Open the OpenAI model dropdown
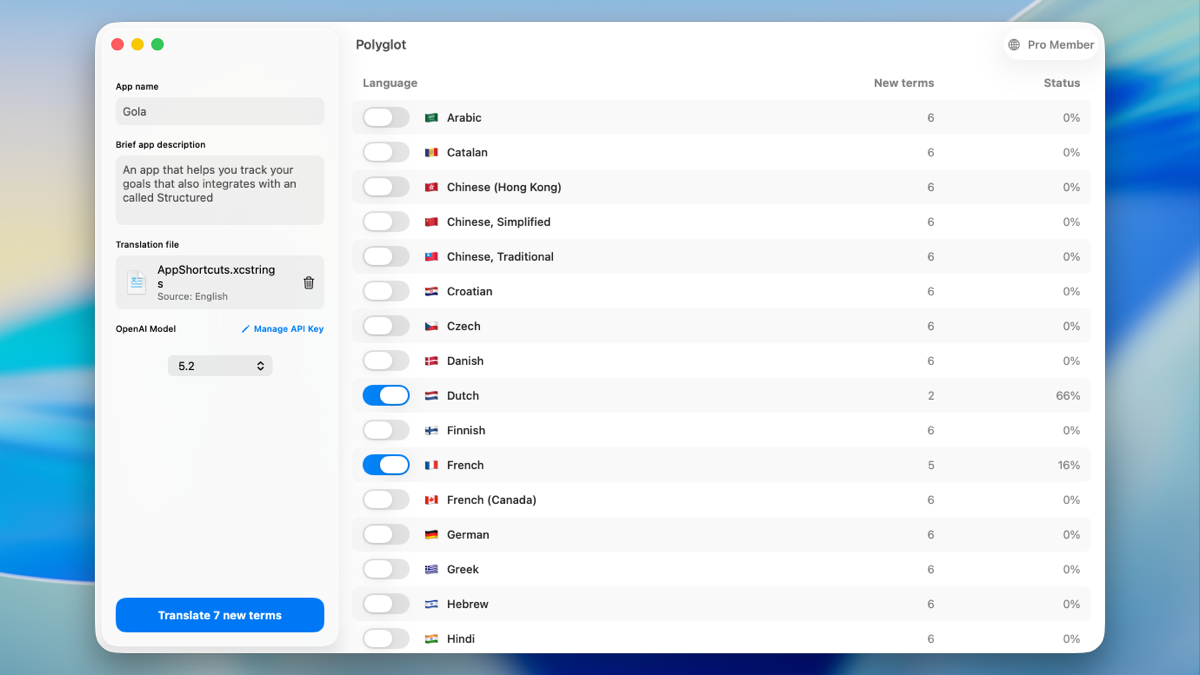This screenshot has height=675, width=1200. pos(219,365)
